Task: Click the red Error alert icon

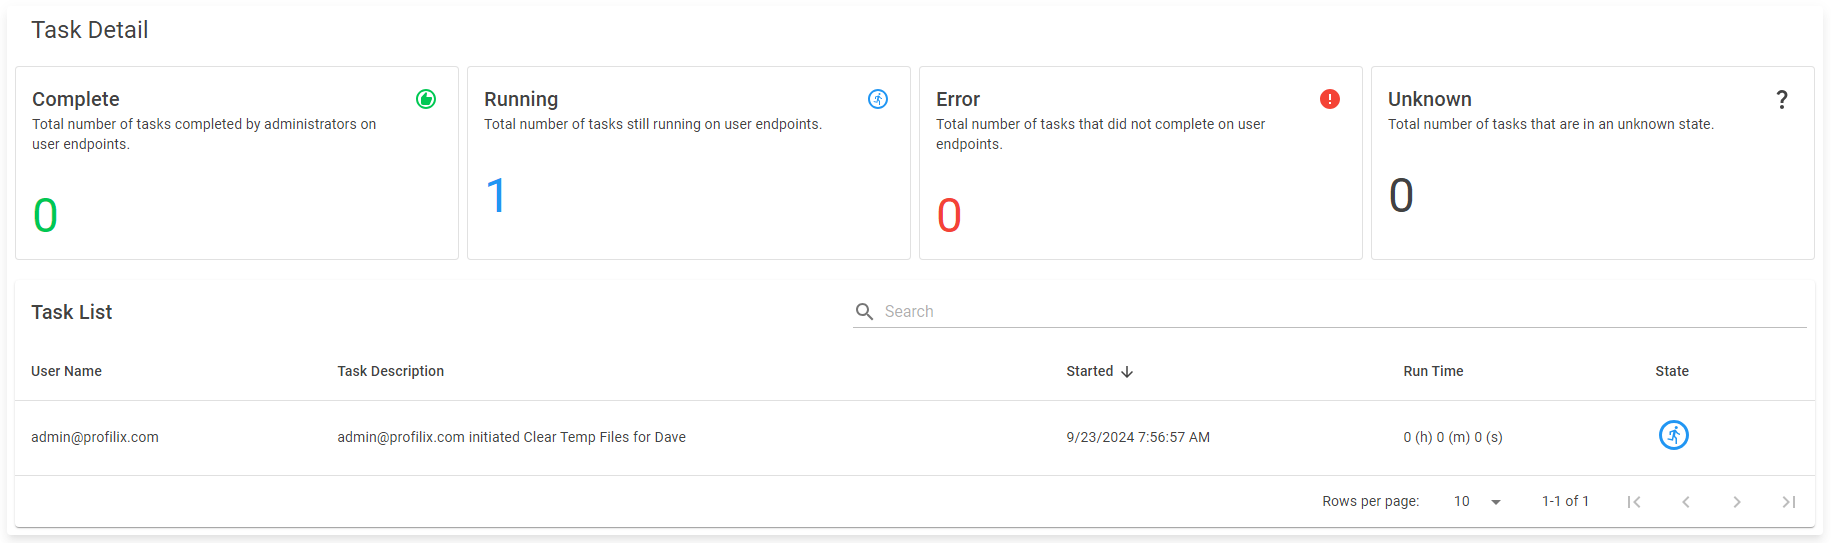Action: coord(1330,99)
